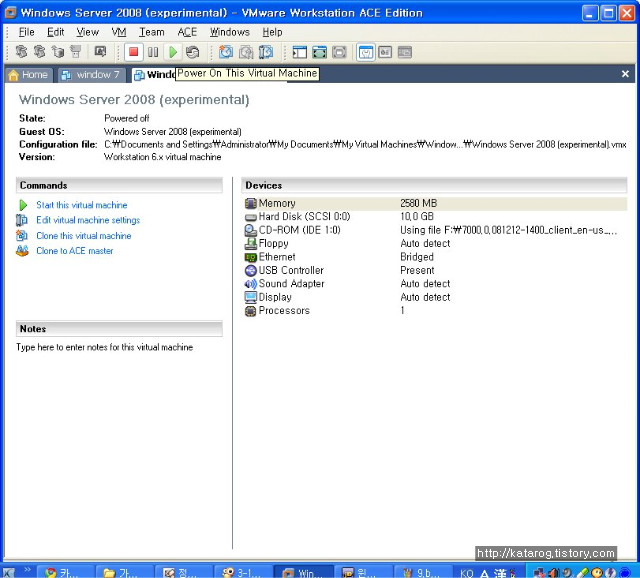Switch to the Home tab
This screenshot has height=578, width=640.
pyautogui.click(x=29, y=75)
